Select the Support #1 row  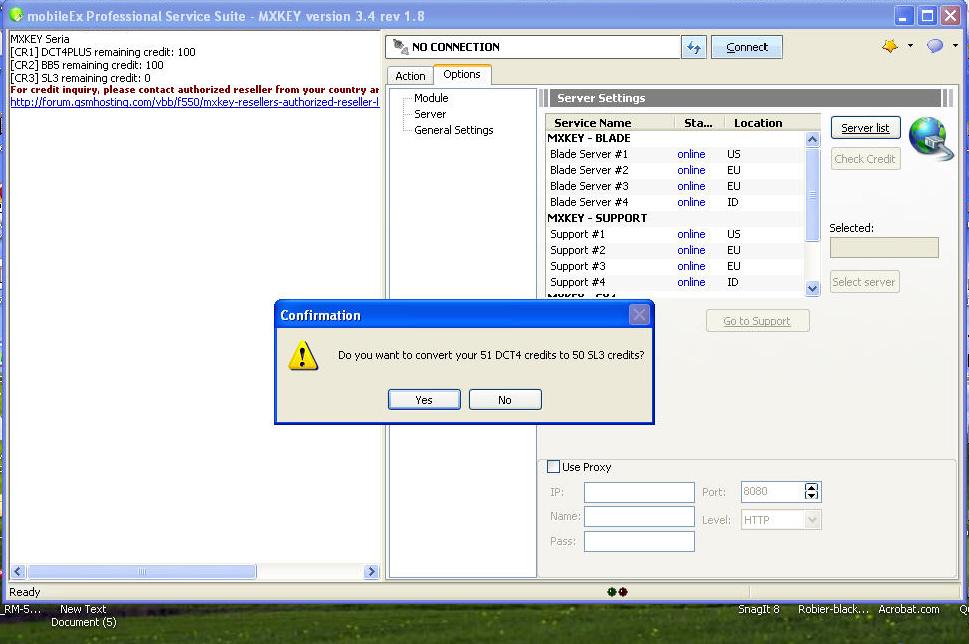click(675, 234)
